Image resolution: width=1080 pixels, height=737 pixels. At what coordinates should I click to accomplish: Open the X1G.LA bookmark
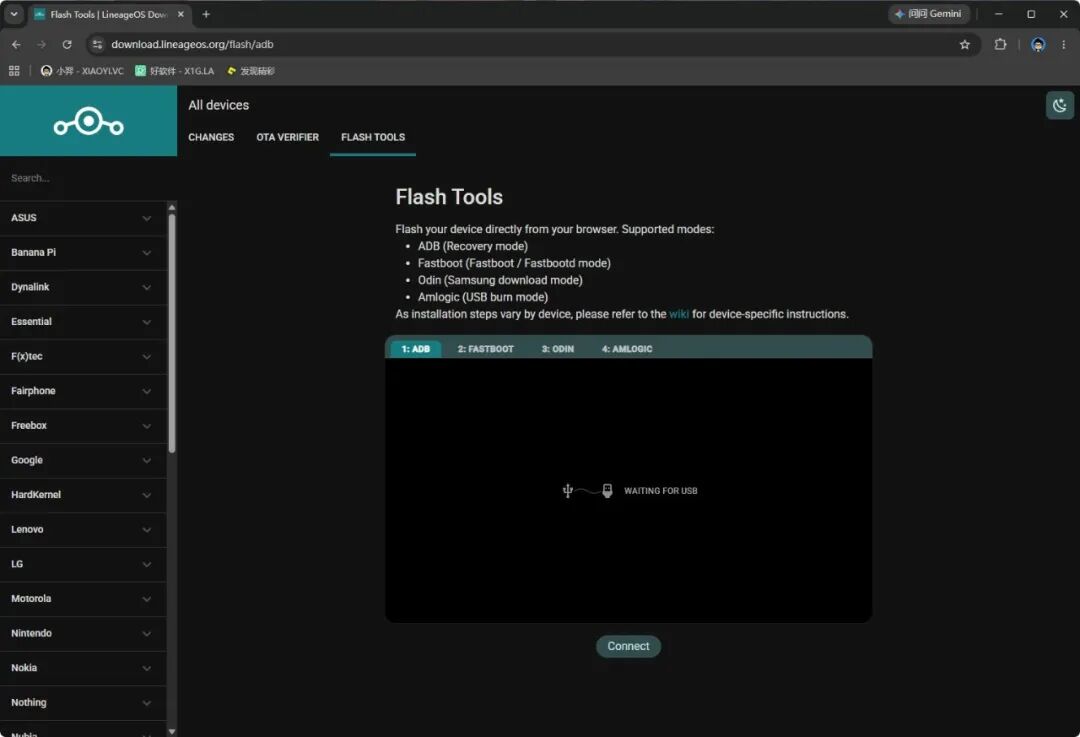(174, 71)
